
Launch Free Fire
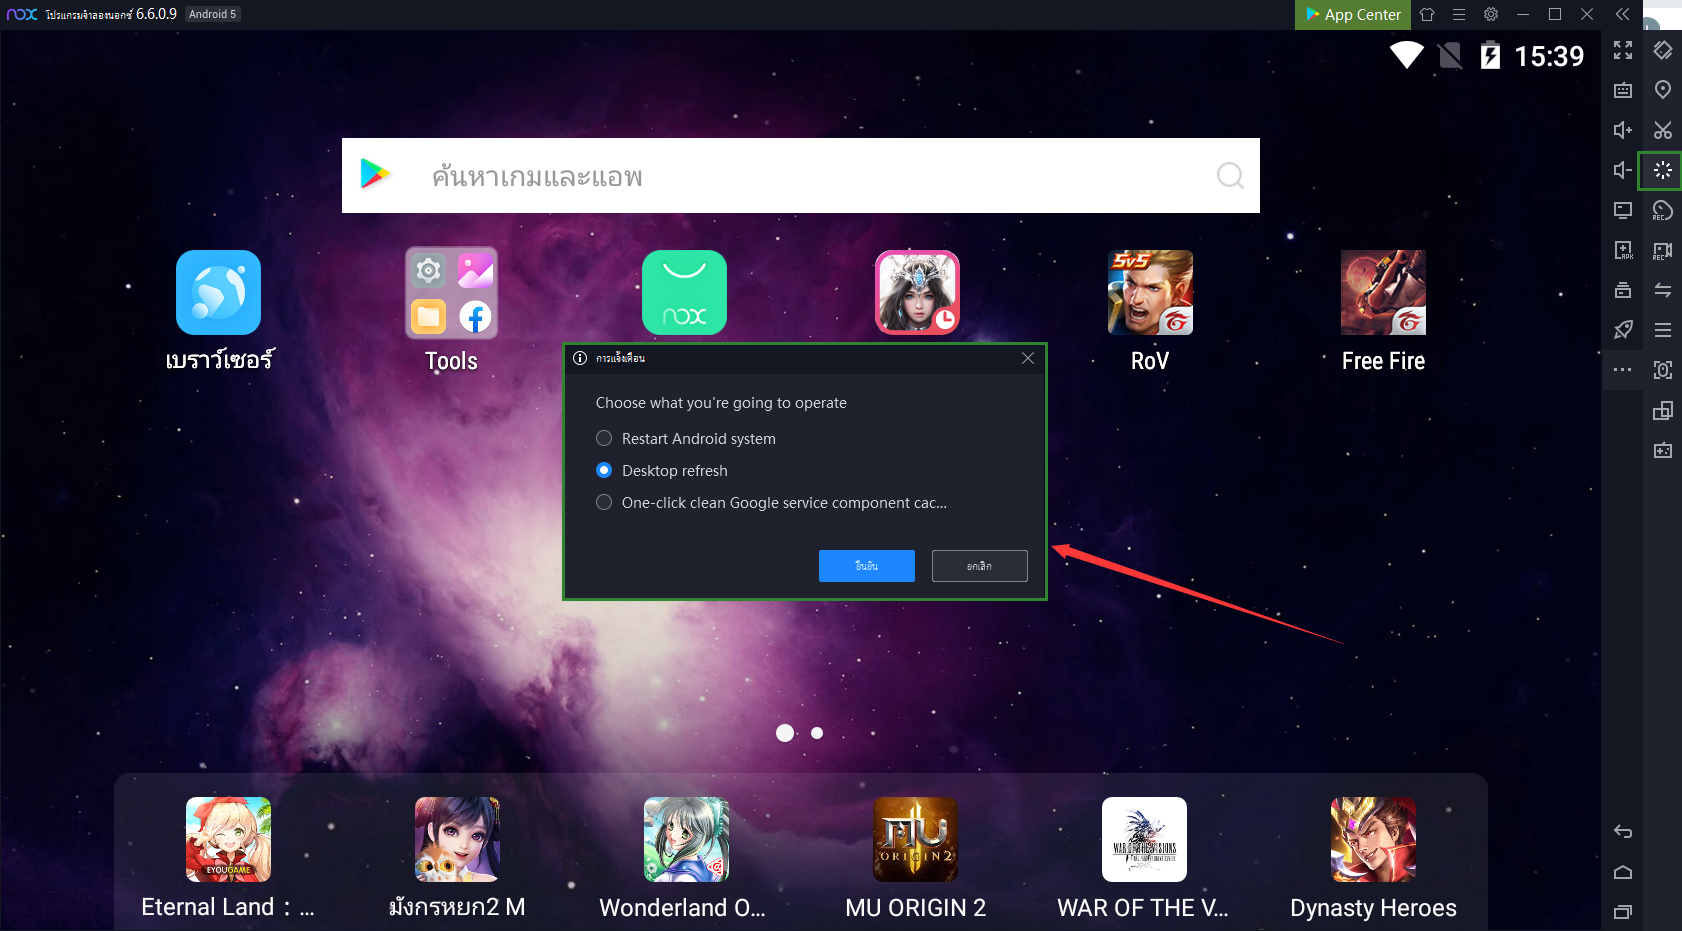[1383, 293]
